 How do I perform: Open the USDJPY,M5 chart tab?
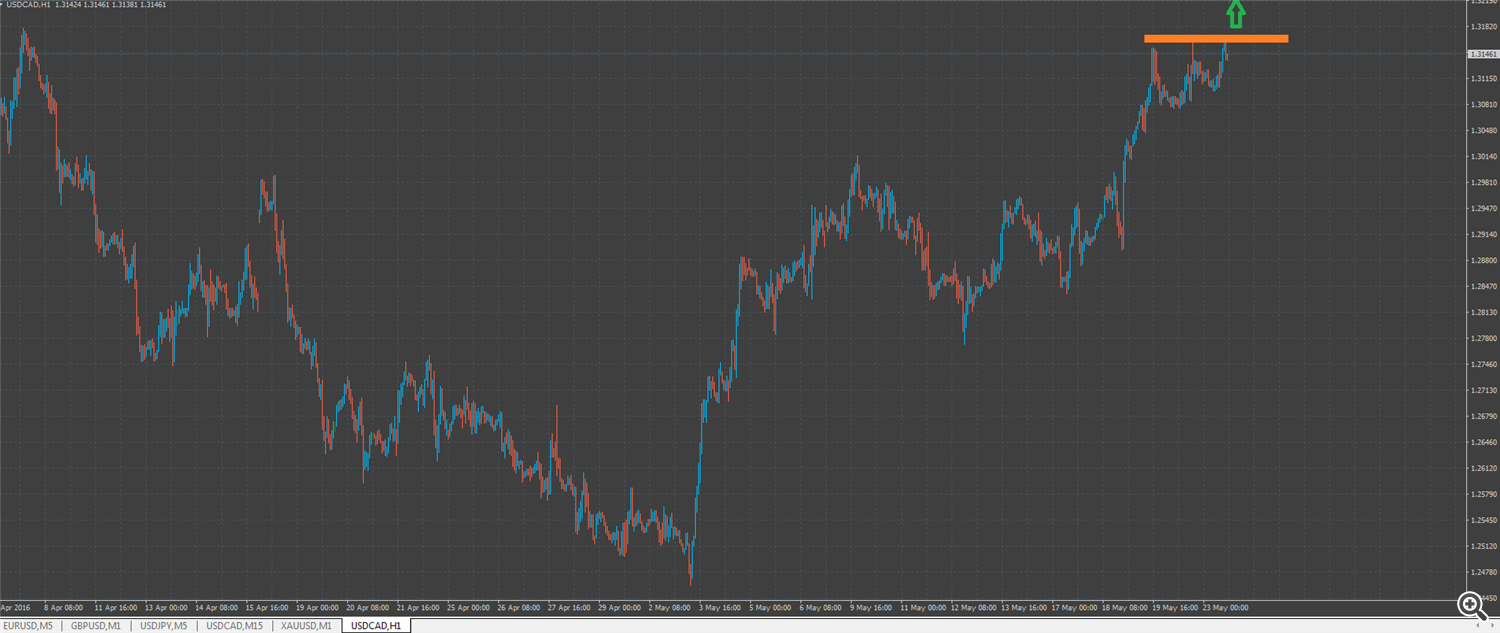[163, 626]
